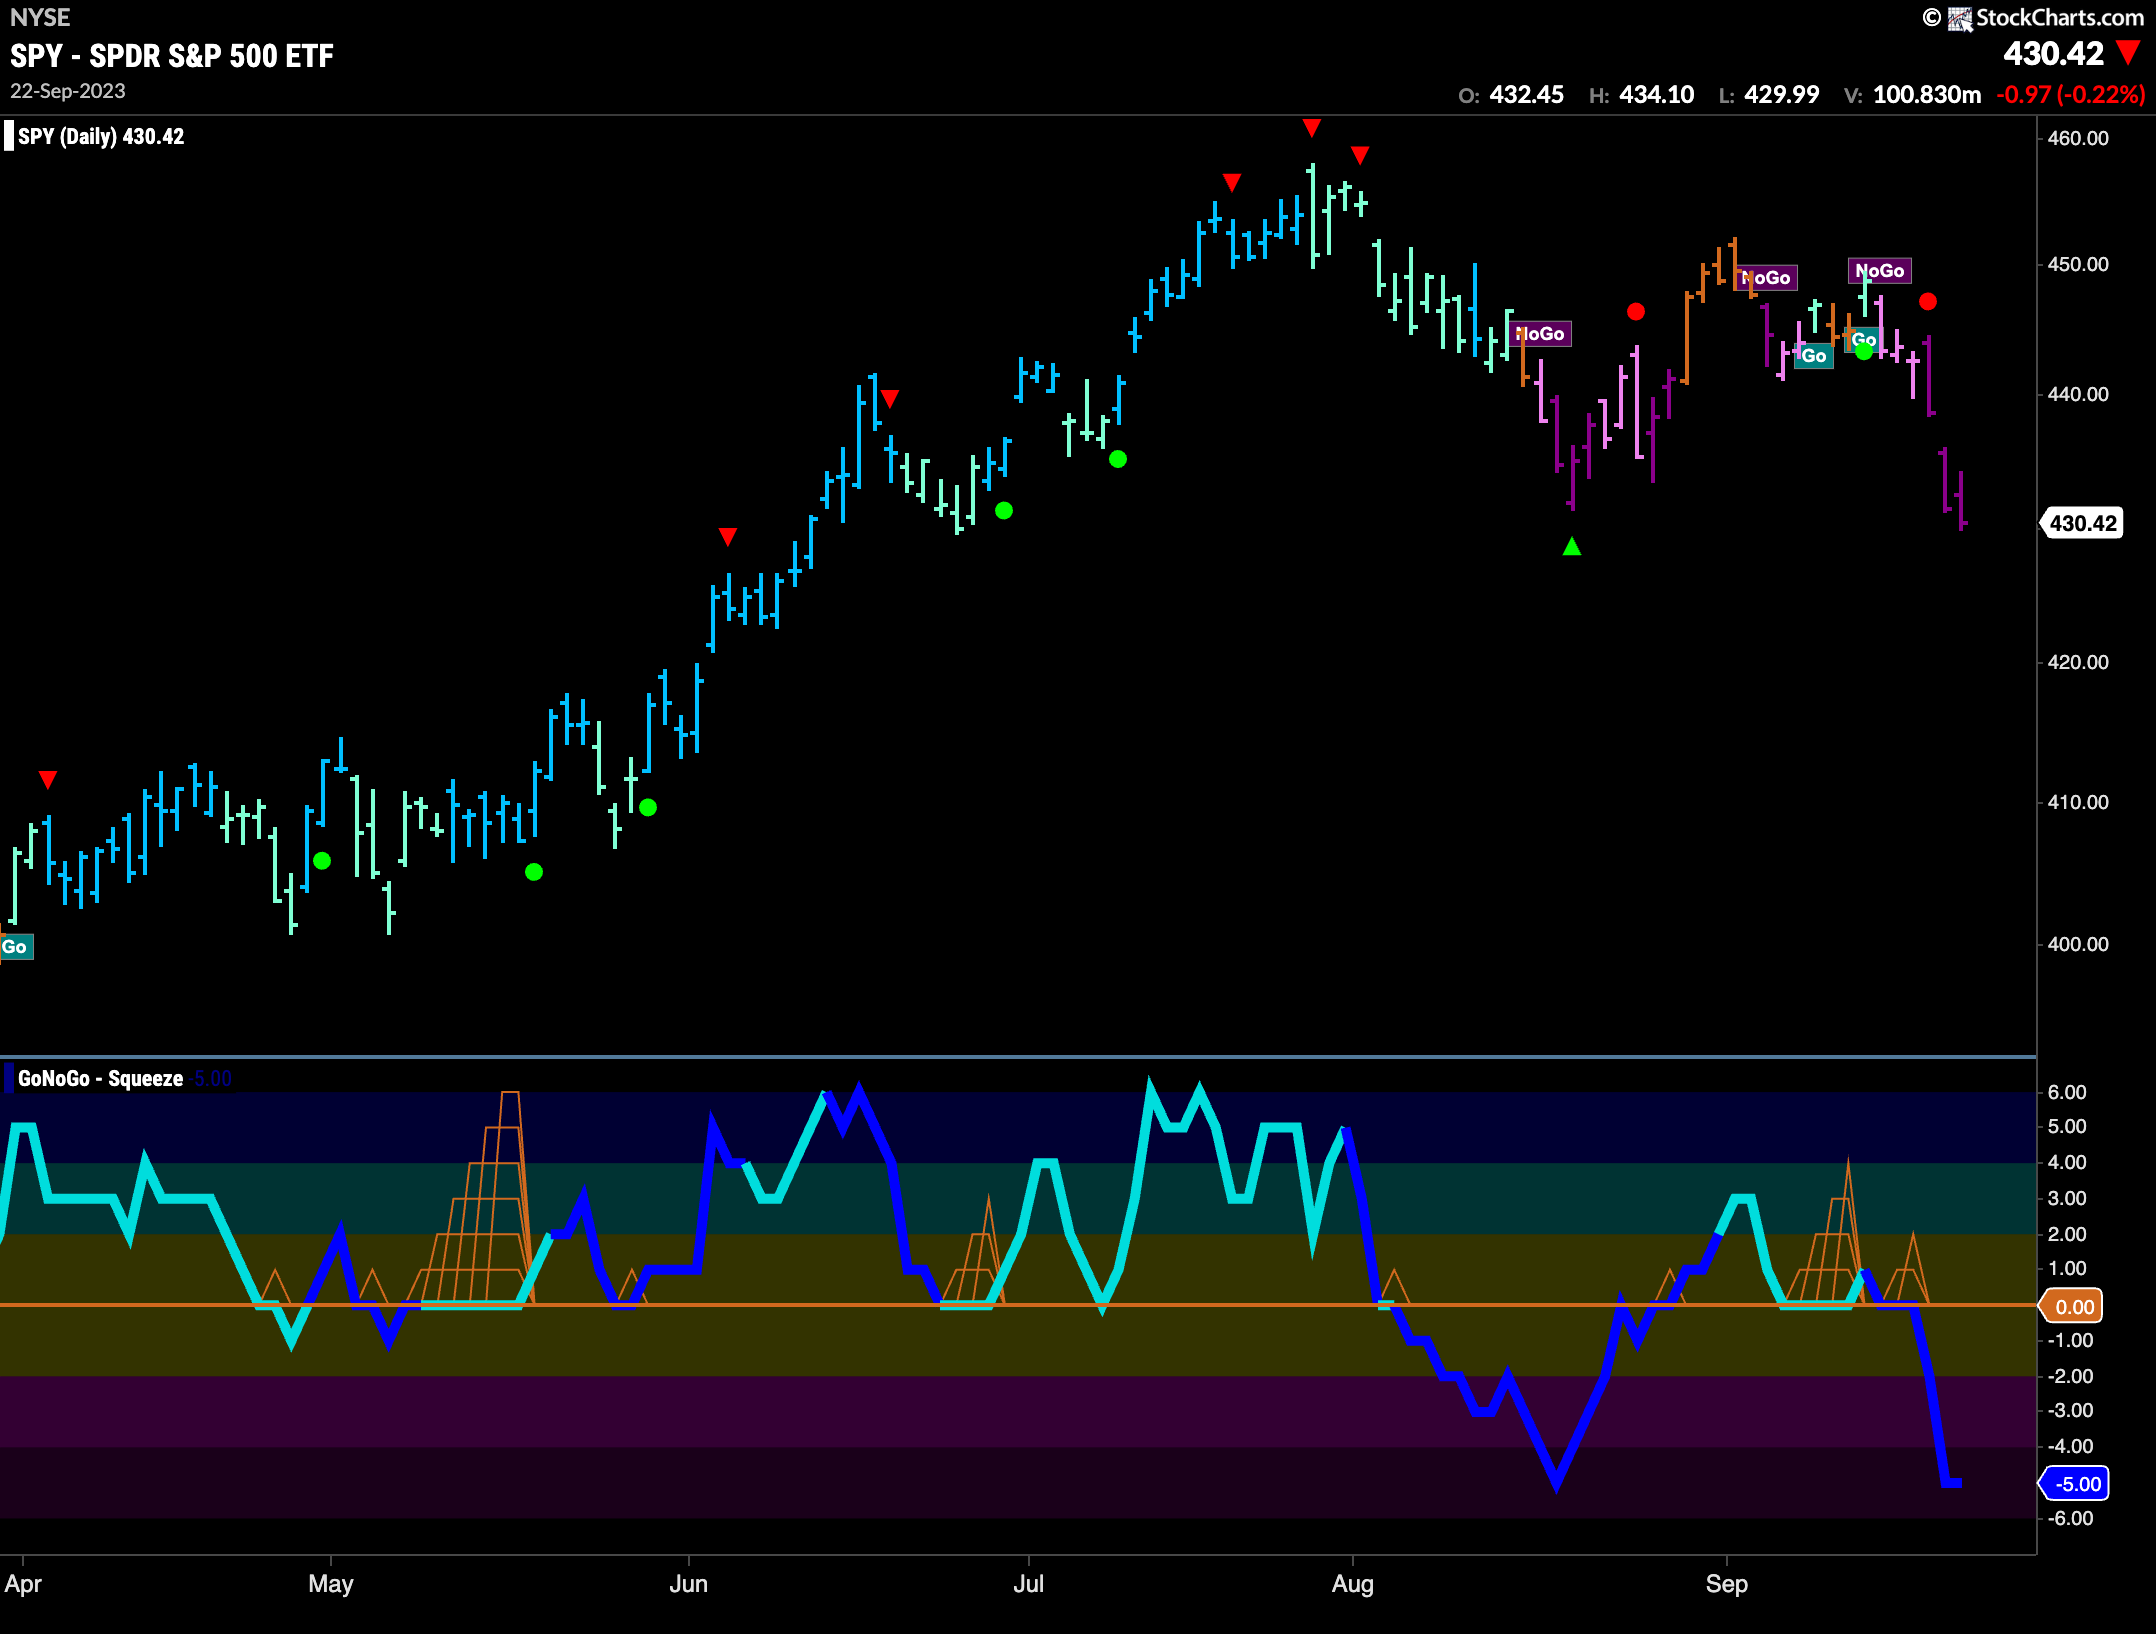Click the 430.42 current price tag

tap(2083, 523)
